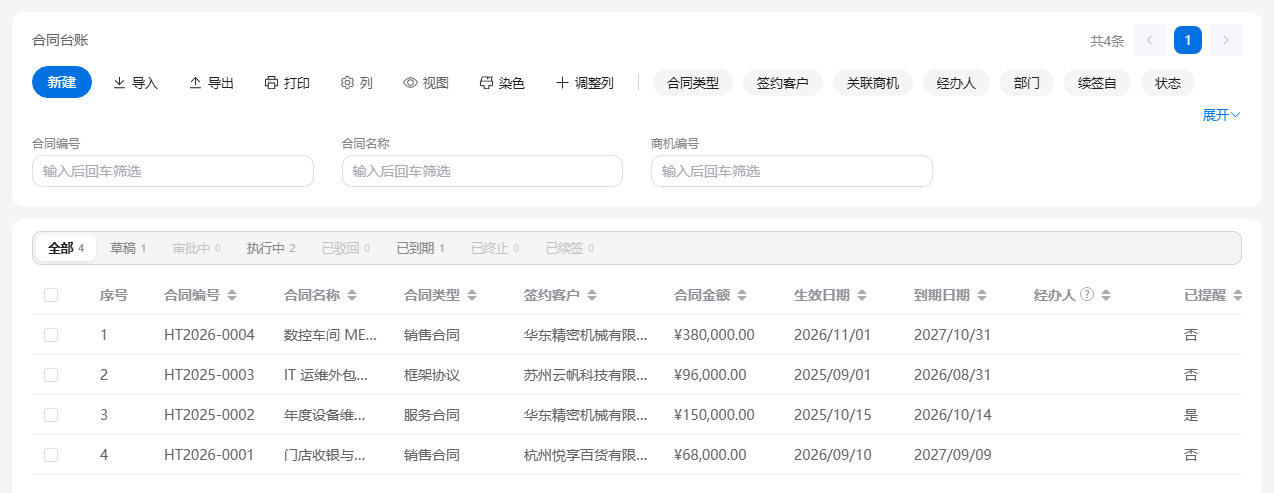This screenshot has width=1274, height=493.
Task: Click contract number HT2026-0004
Action: coord(209,335)
